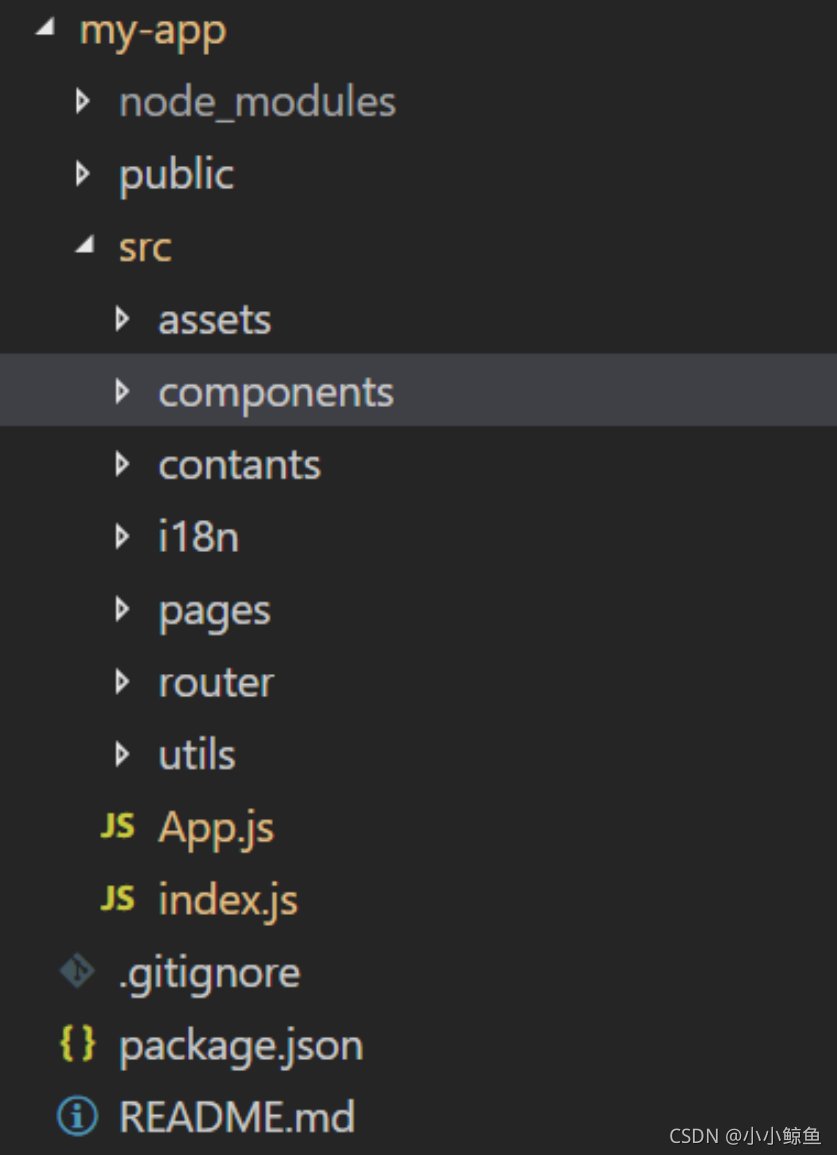This screenshot has height=1155, width=837.
Task: Click the git icon next to .gitignore
Action: tap(77, 971)
